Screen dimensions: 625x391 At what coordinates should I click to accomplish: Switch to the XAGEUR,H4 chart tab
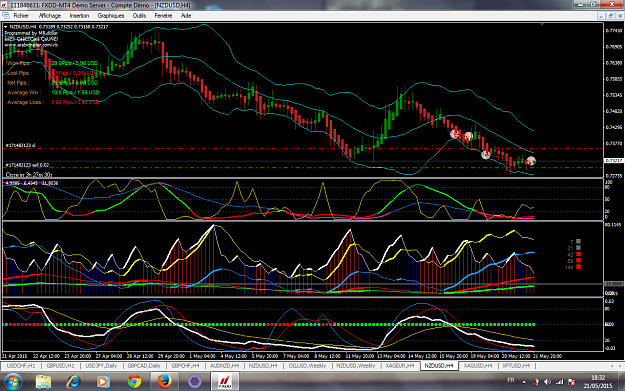[x=400, y=365]
